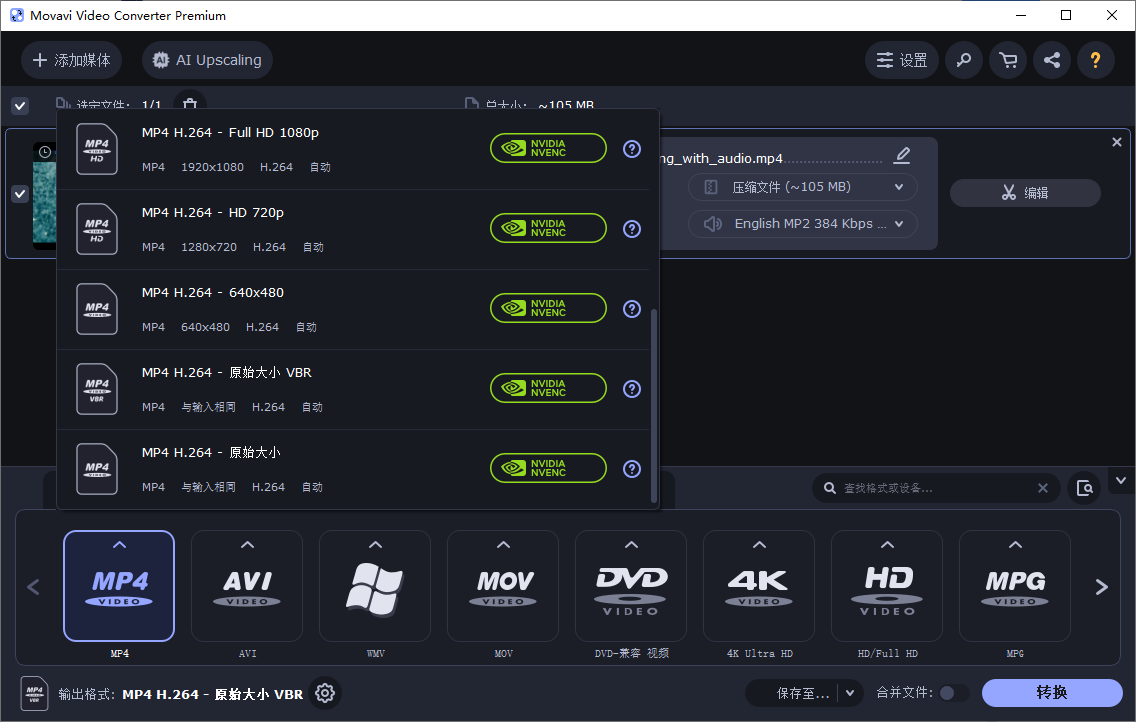1136x722 pixels.
Task: Open the English MP2 384 Kbps audio dropdown
Action: click(803, 224)
